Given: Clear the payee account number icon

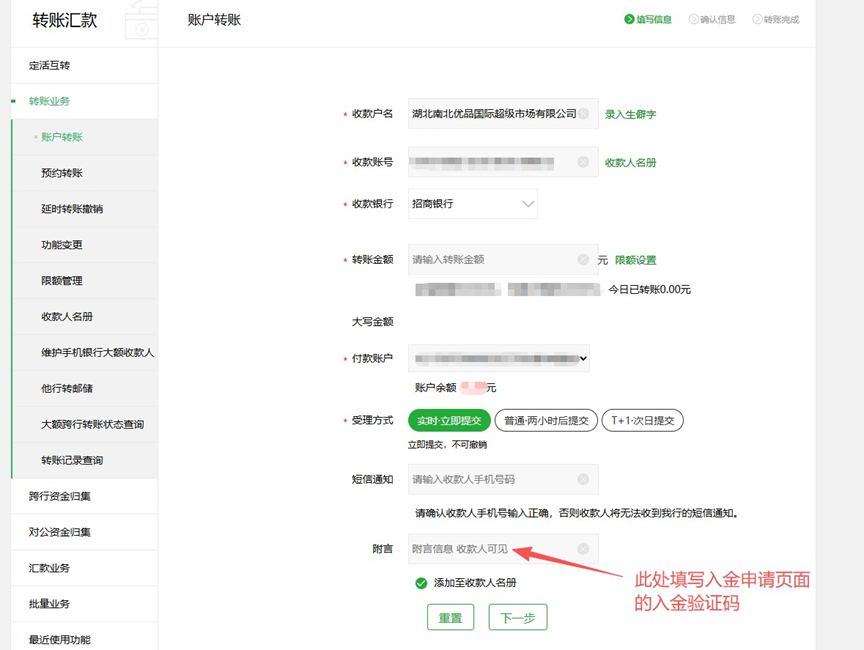Looking at the screenshot, I should [584, 162].
